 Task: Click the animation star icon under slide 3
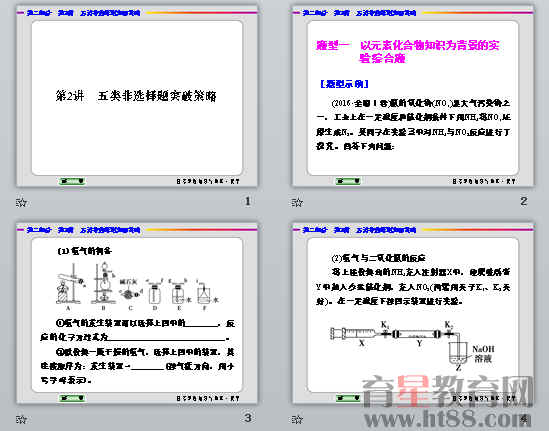coord(21,419)
